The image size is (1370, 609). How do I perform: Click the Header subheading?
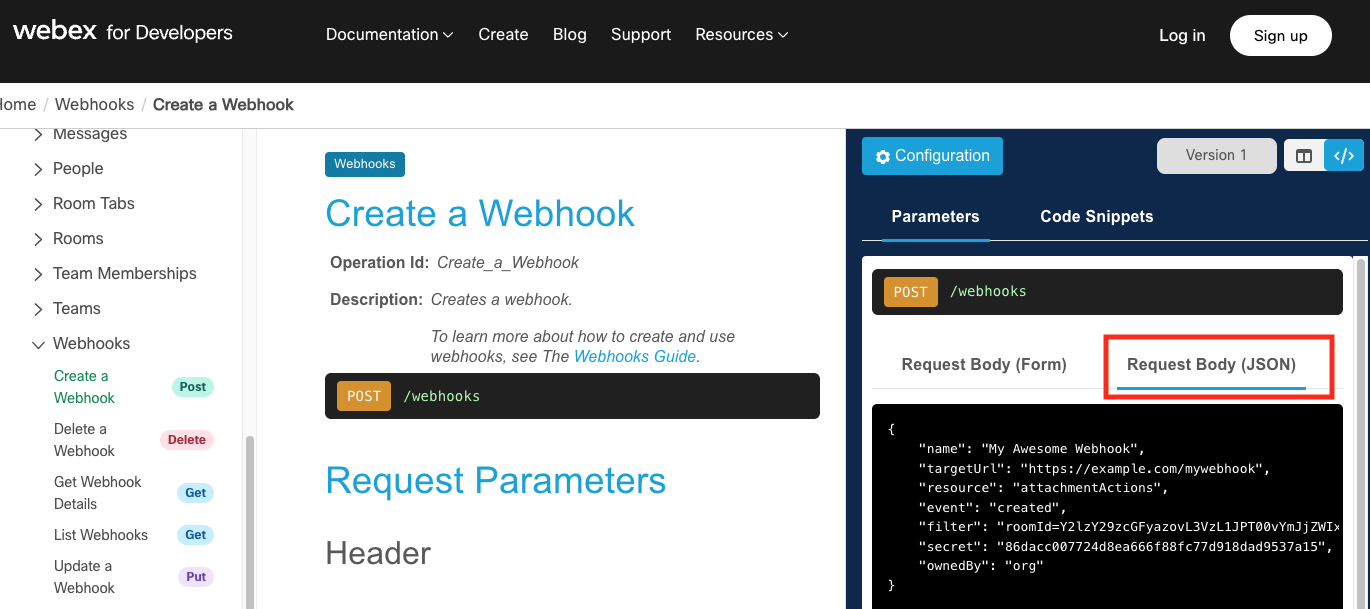378,554
